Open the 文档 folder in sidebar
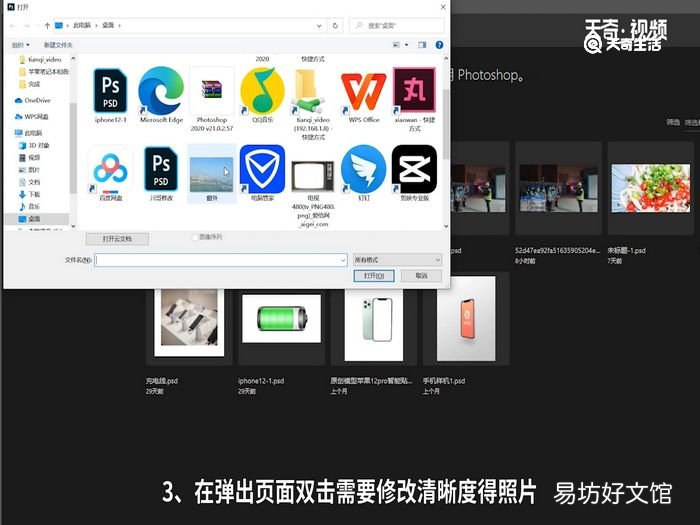The image size is (700, 525). pyautogui.click(x=29, y=182)
